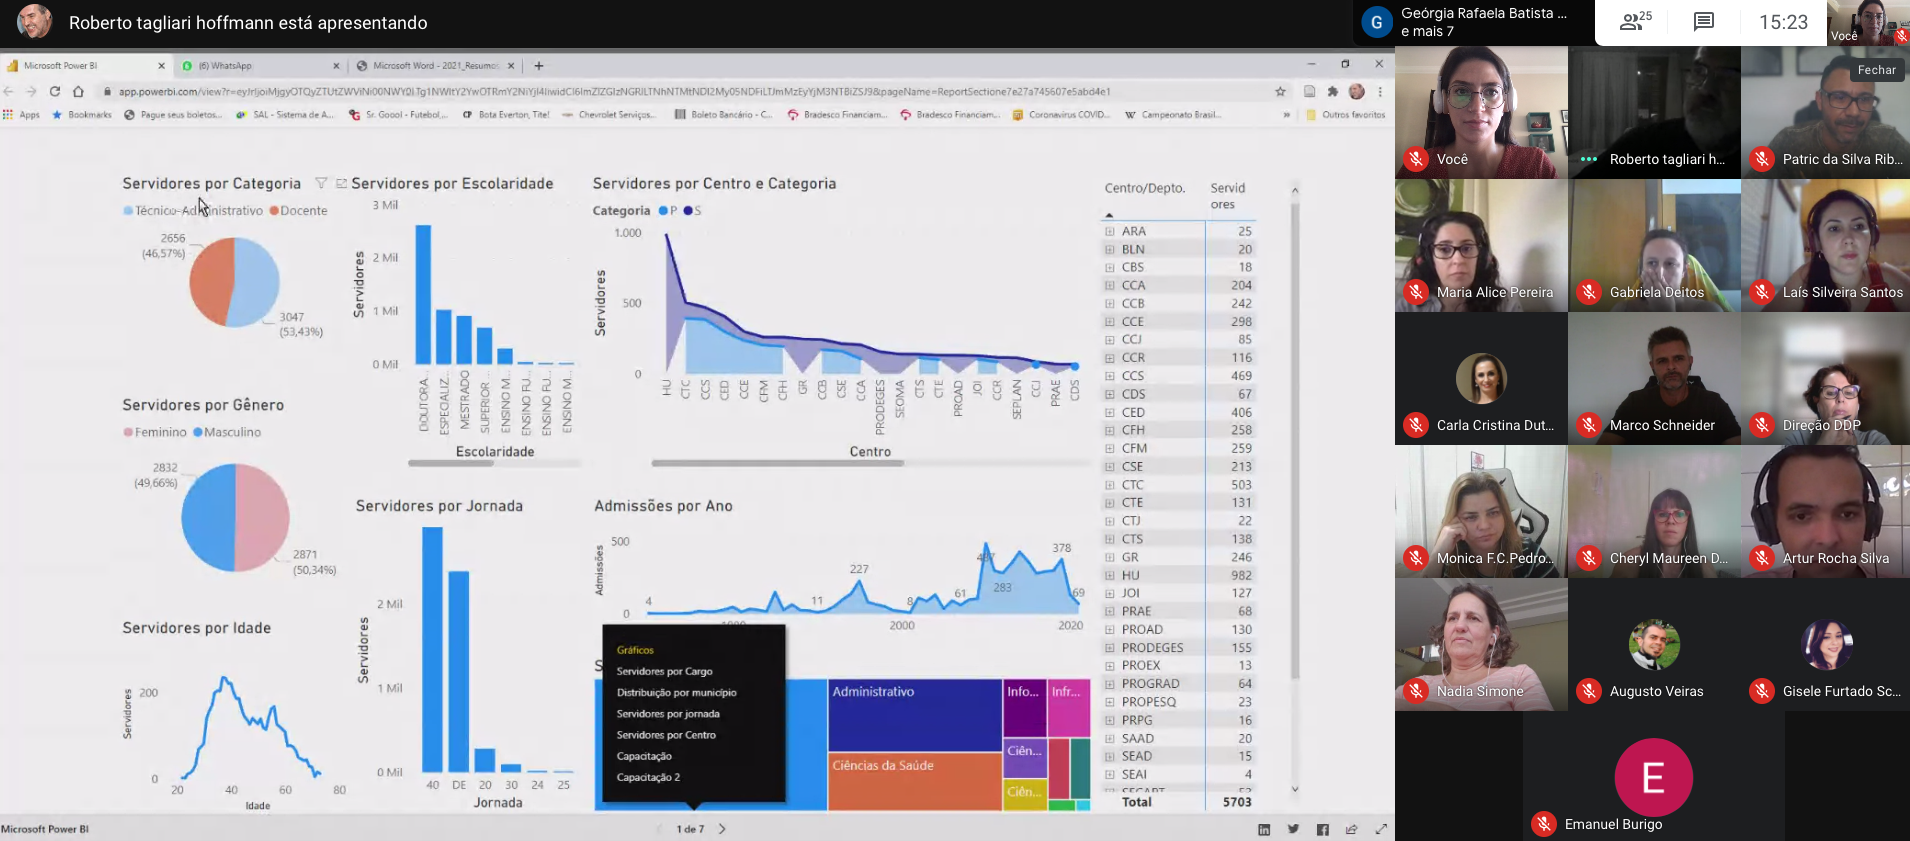Select Servidores por Centro page

point(666,735)
